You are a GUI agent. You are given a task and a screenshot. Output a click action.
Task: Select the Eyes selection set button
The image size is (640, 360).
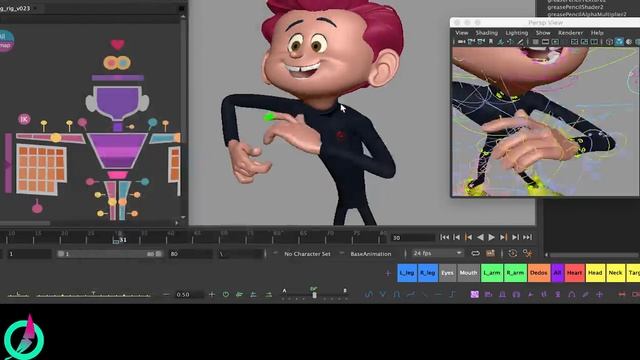pos(447,273)
